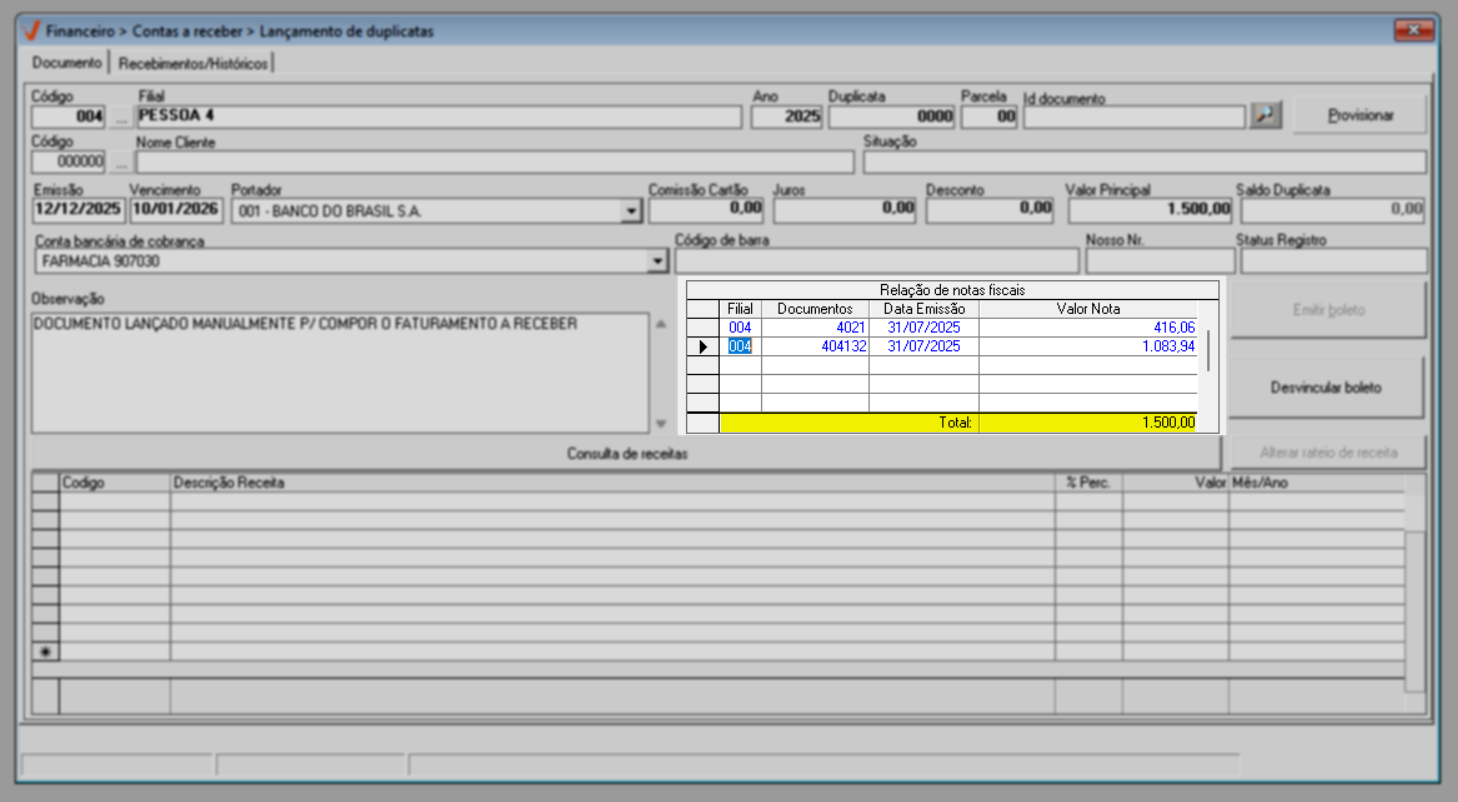Click Desvincular boleto button
1458x802 pixels.
click(1325, 387)
